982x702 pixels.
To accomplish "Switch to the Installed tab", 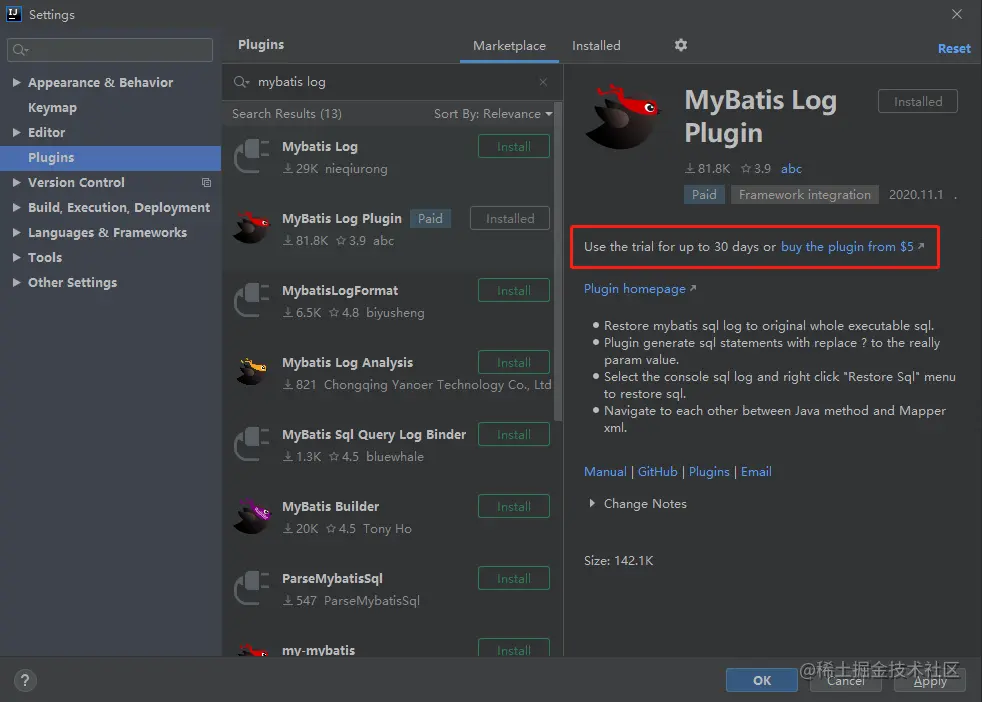I will (x=596, y=46).
